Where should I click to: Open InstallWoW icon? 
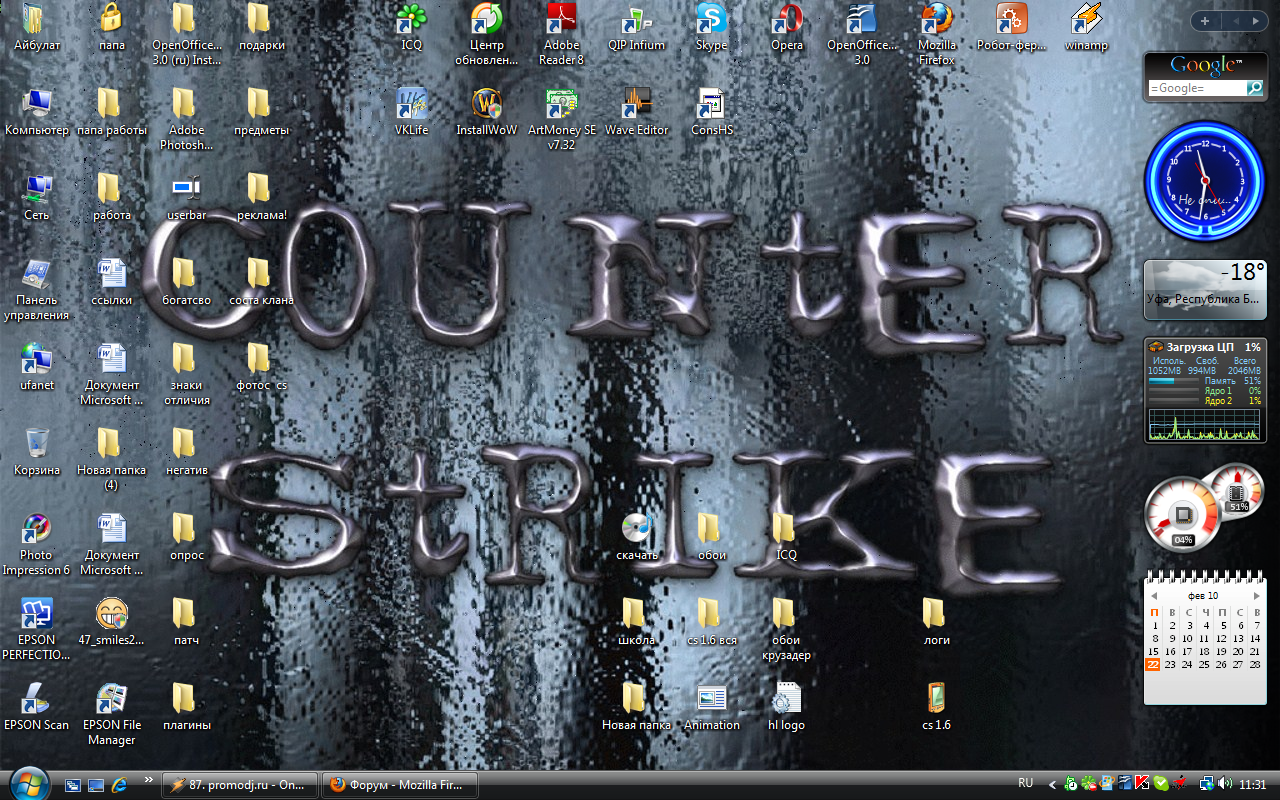tap(486, 103)
